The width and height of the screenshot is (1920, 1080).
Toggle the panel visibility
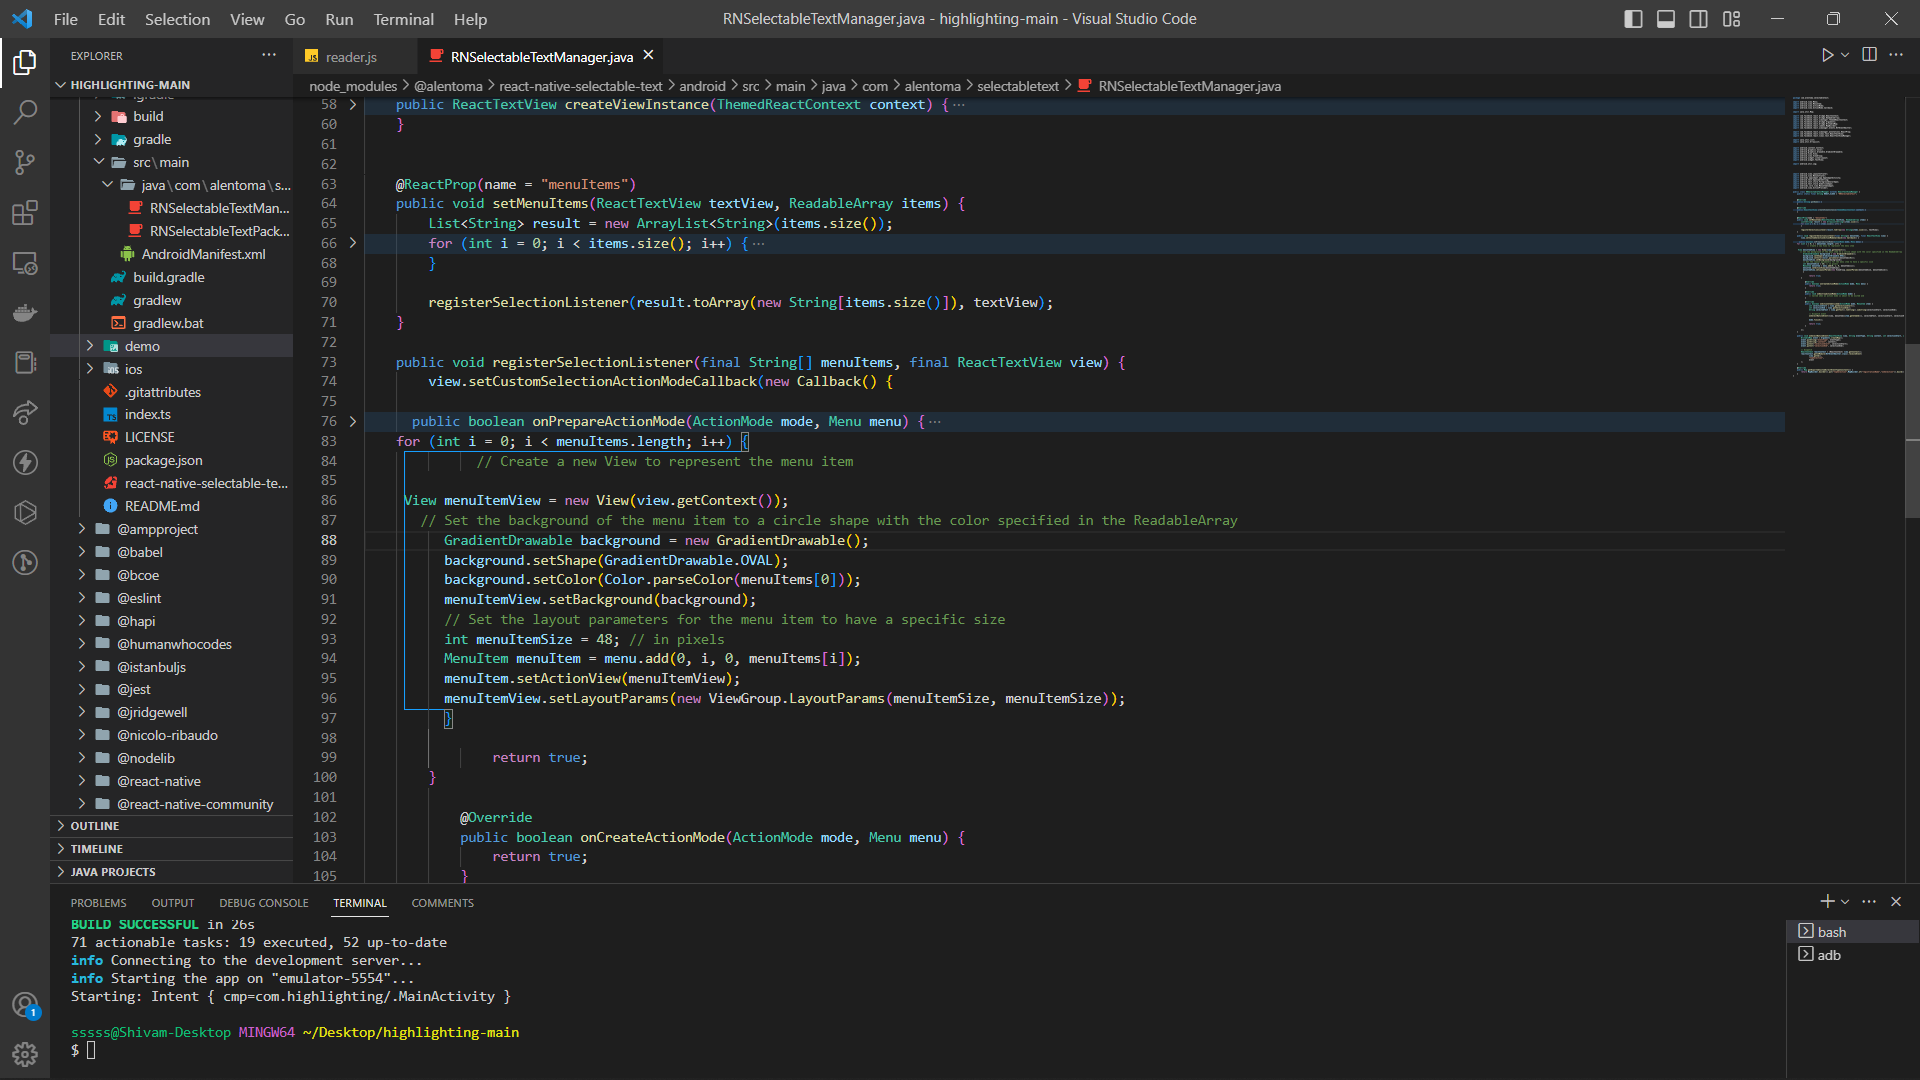(1665, 18)
